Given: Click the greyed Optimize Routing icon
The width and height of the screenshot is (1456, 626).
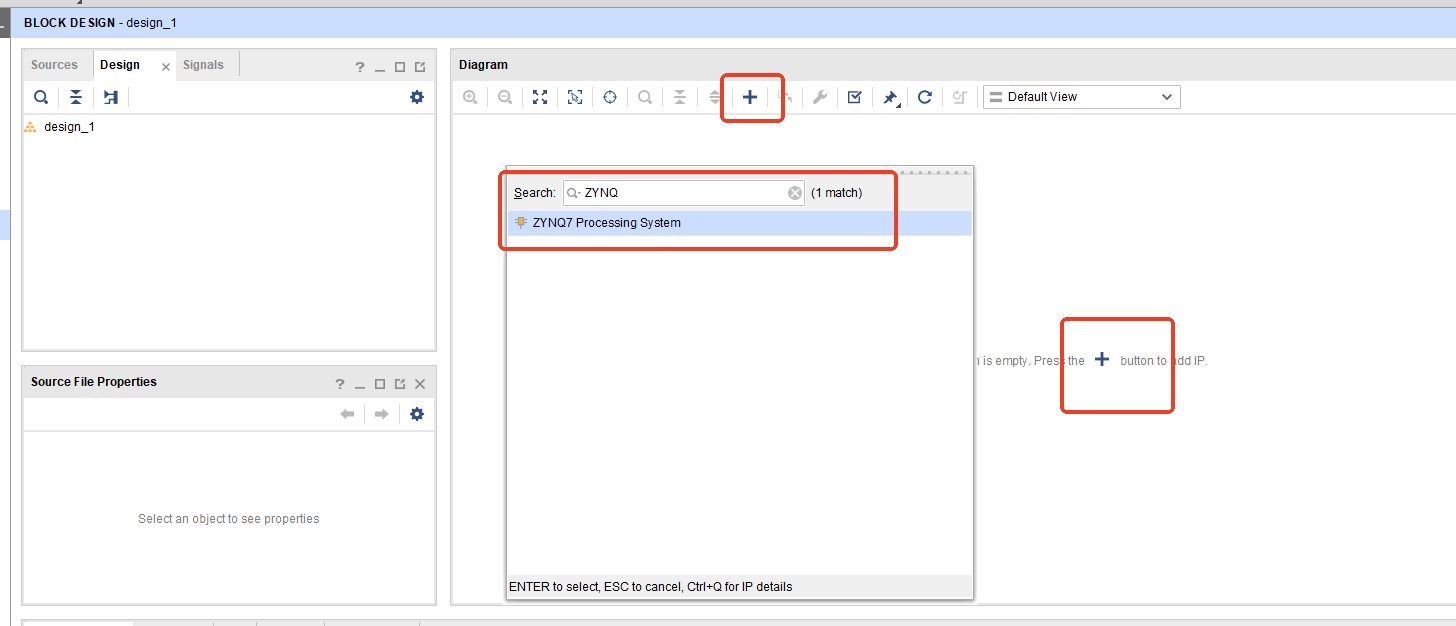Looking at the screenshot, I should [x=960, y=97].
